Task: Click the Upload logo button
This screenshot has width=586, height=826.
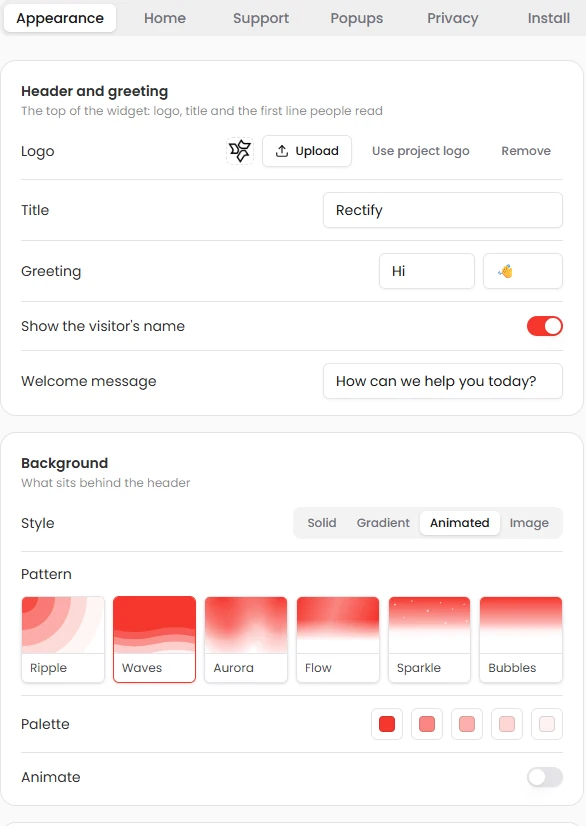Action: click(307, 151)
